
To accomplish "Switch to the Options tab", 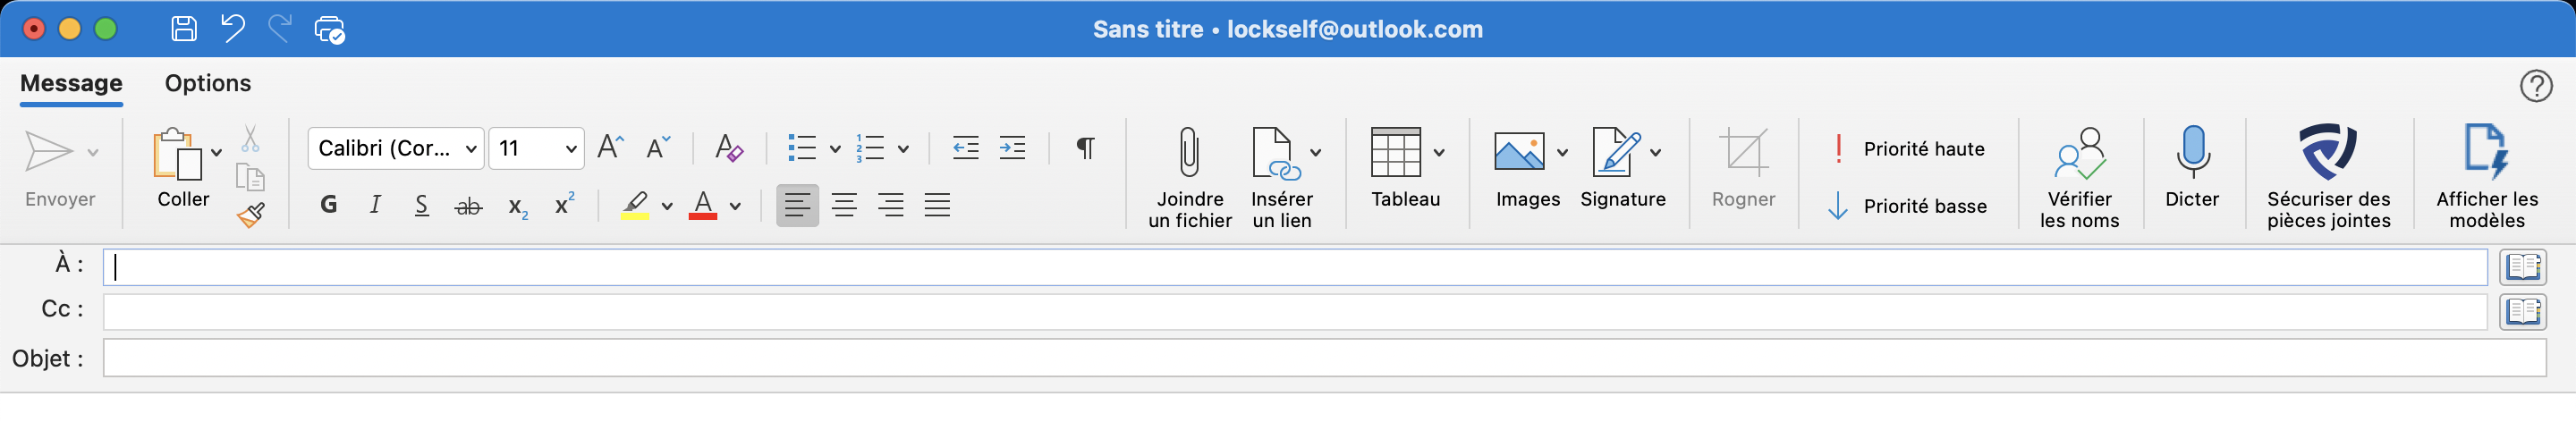I will point(208,83).
